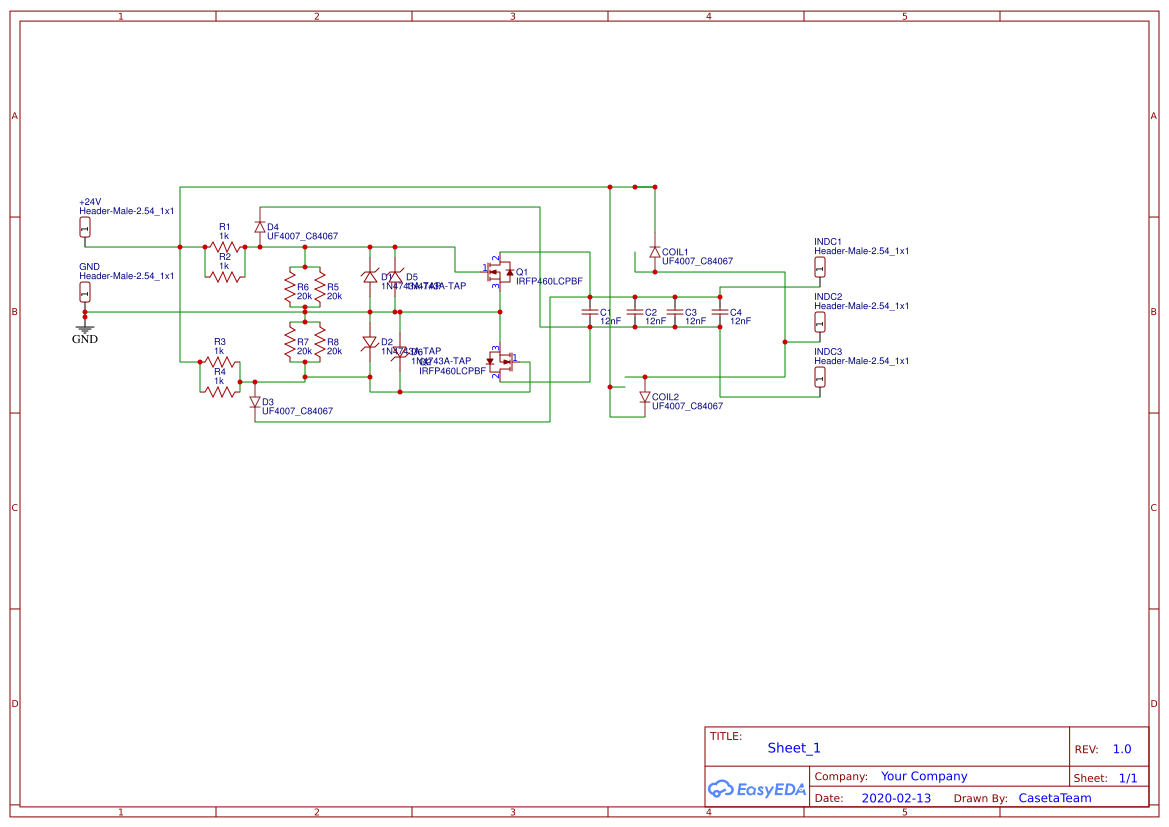Select the COIL2 diode symbol
The image size is (1169, 827).
(644, 397)
